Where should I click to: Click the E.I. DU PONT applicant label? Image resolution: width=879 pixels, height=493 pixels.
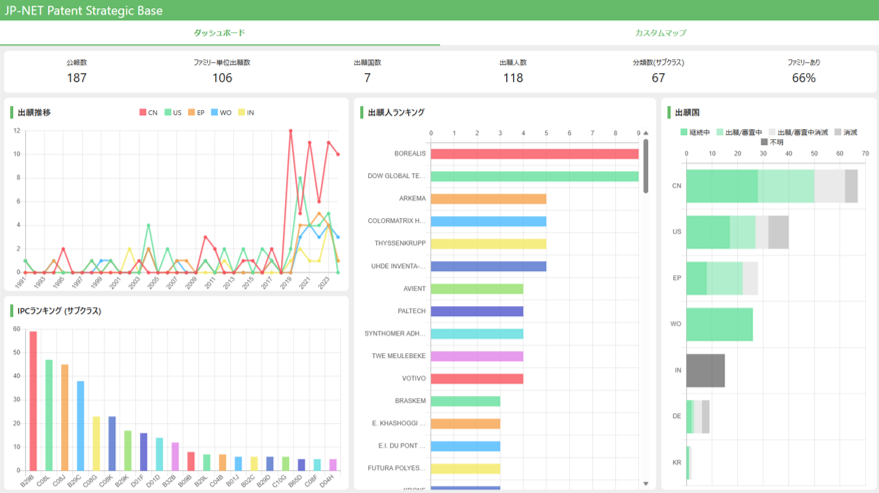401,445
